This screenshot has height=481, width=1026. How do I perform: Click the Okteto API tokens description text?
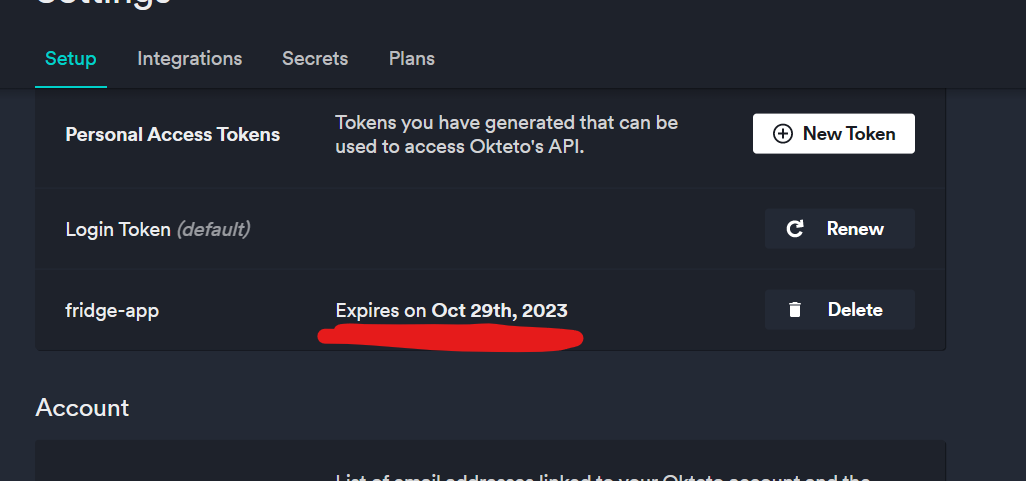pos(506,134)
